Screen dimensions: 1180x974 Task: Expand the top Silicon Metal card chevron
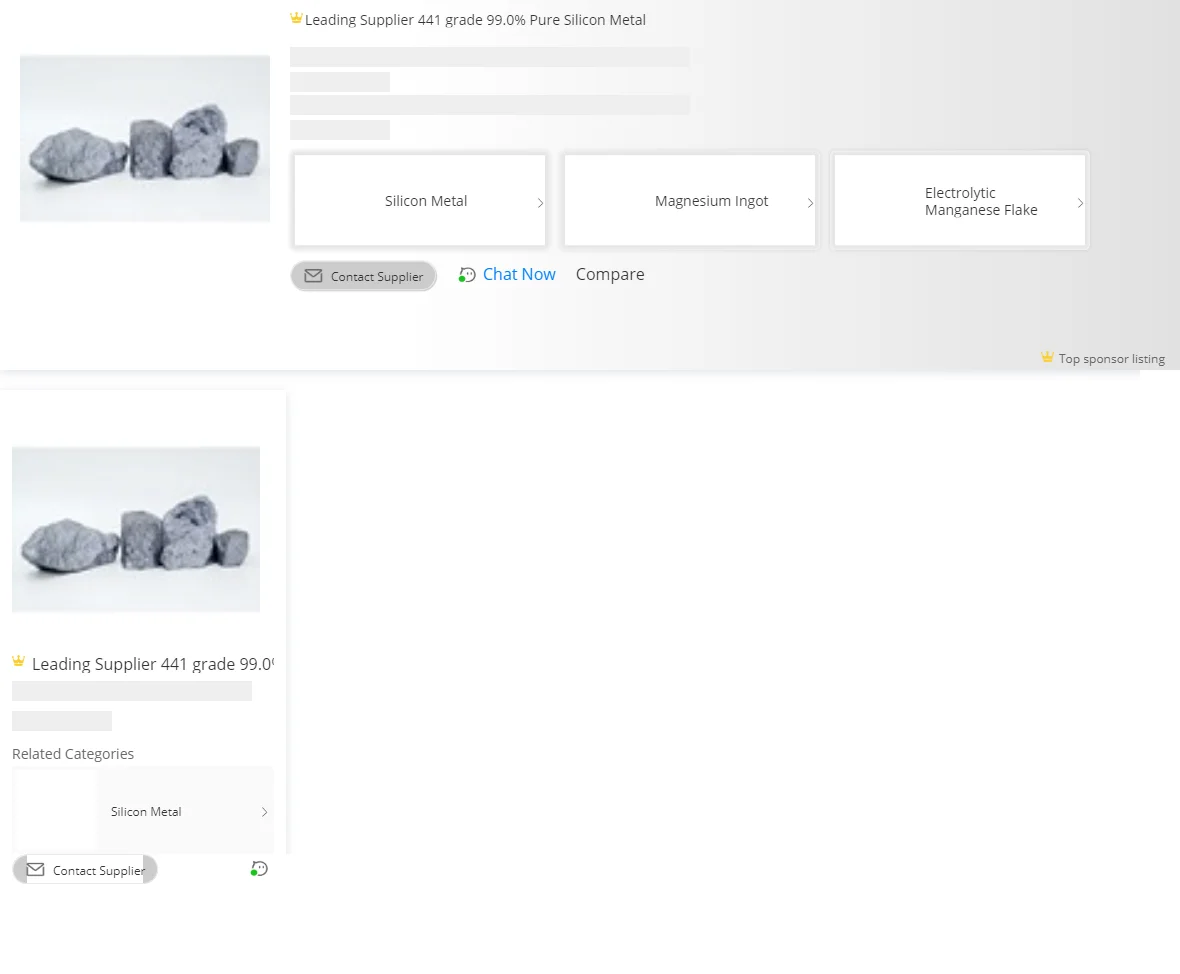(x=540, y=203)
